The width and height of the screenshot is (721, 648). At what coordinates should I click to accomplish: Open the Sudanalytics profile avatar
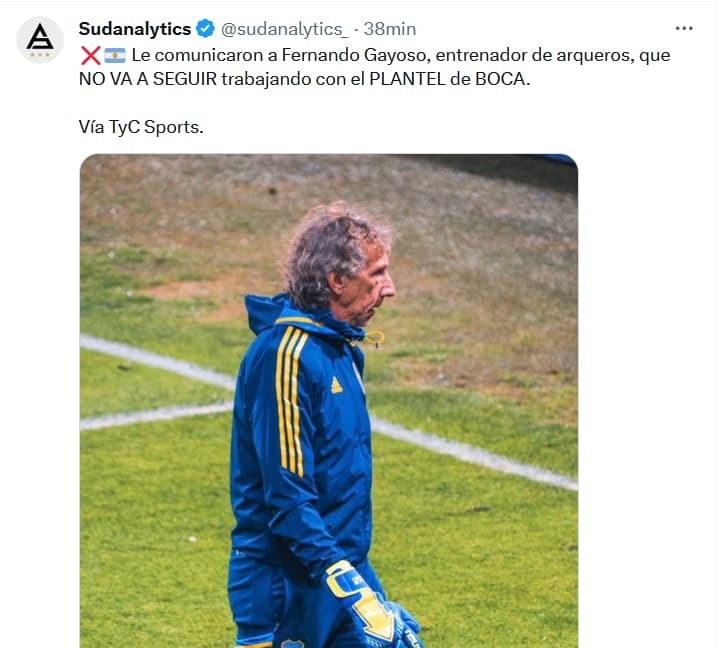(40, 40)
